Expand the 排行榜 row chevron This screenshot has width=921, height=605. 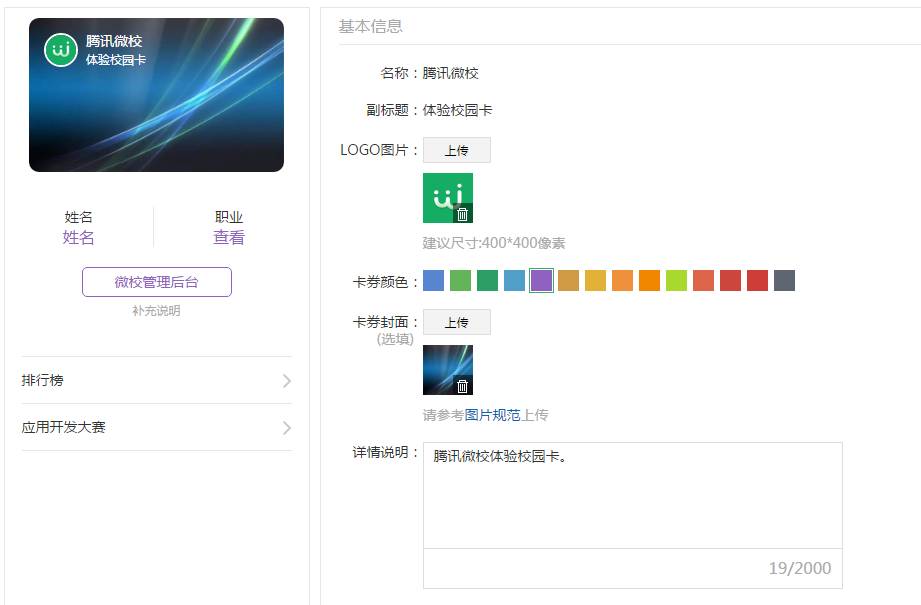click(x=287, y=381)
